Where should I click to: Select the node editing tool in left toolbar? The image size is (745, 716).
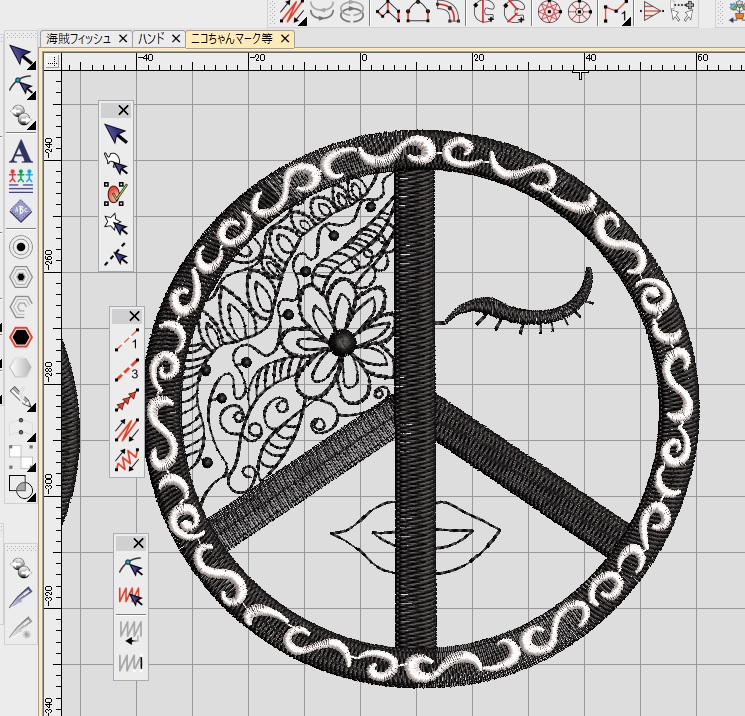pyautogui.click(x=21, y=86)
